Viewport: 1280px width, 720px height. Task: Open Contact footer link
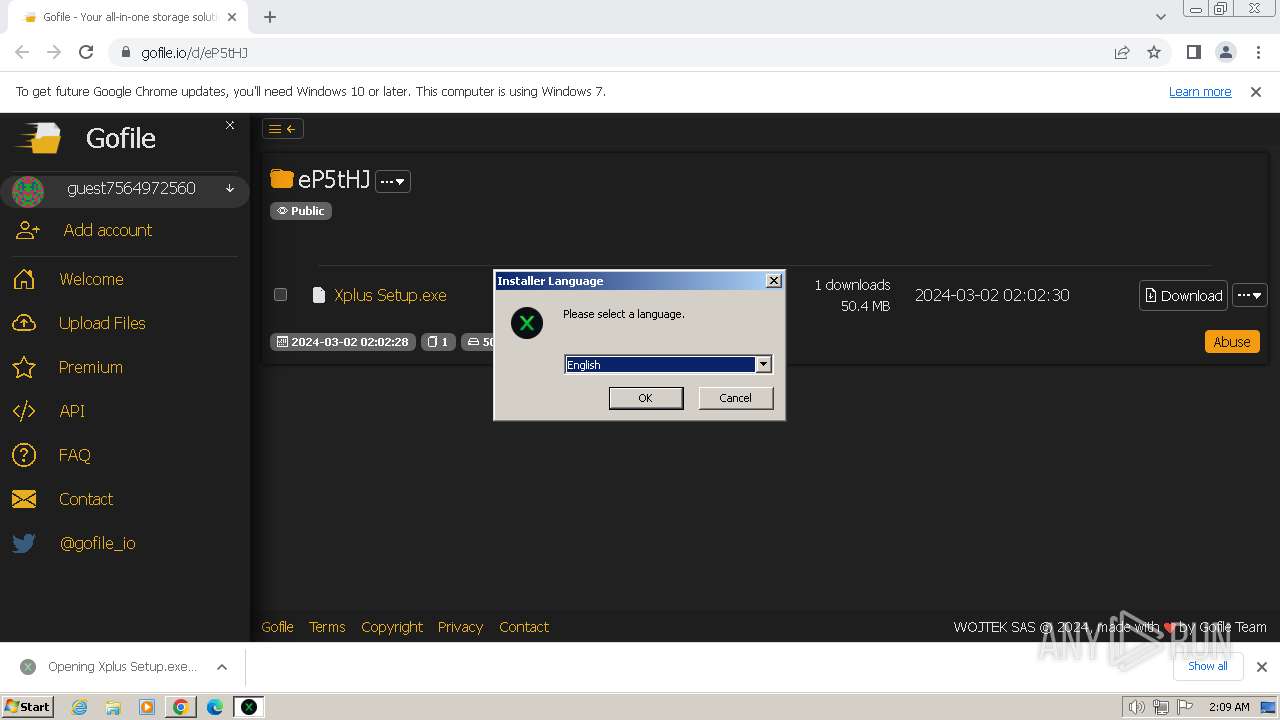(x=524, y=627)
